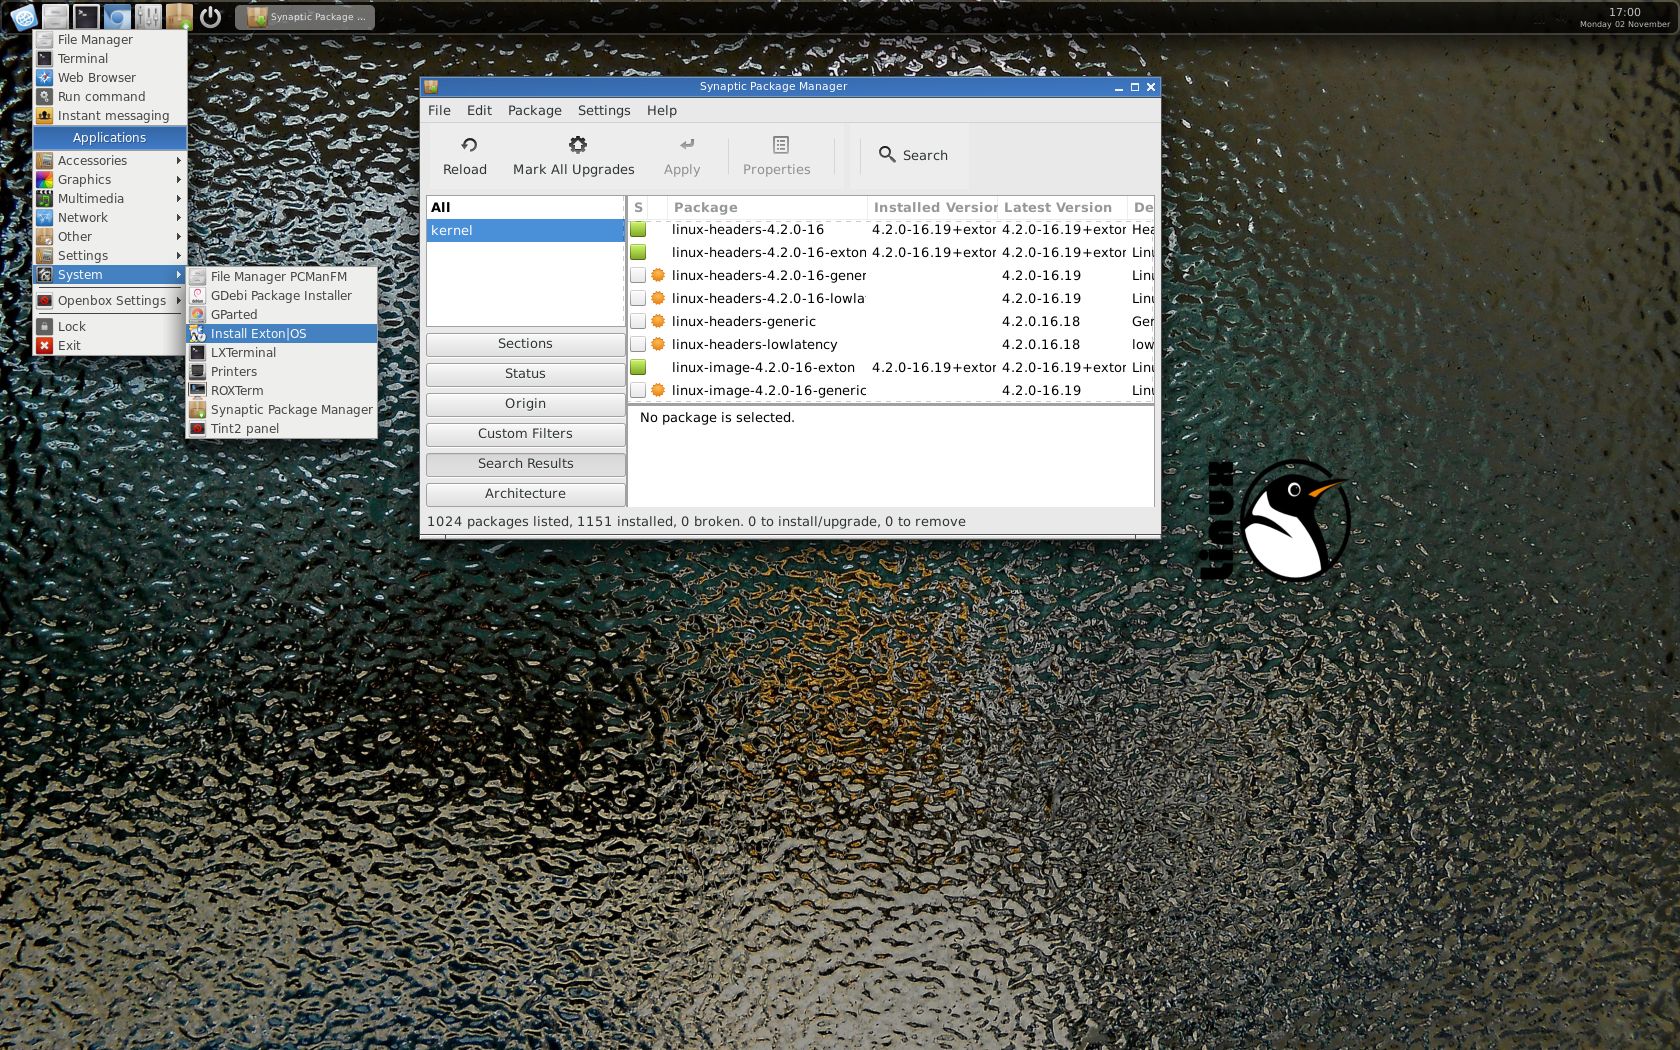Expand Openbox Settings submenu
1680x1050 pixels.
pyautogui.click(x=110, y=301)
